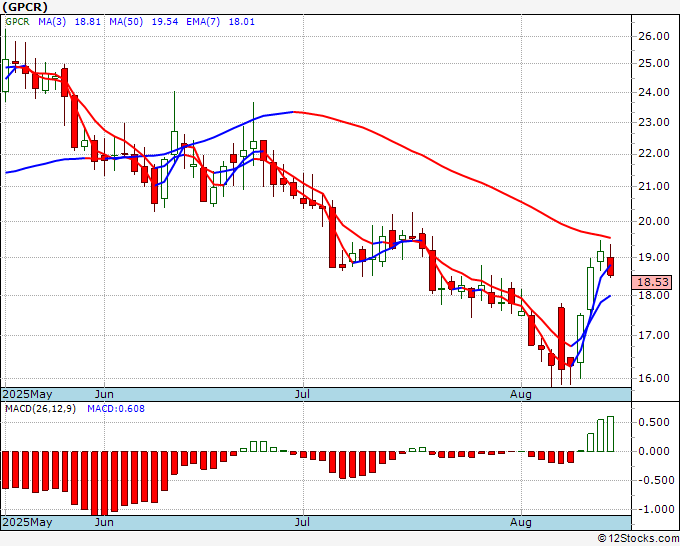The image size is (680, 546).
Task: Click the 16.00 price axis label
Action: pyautogui.click(x=654, y=378)
